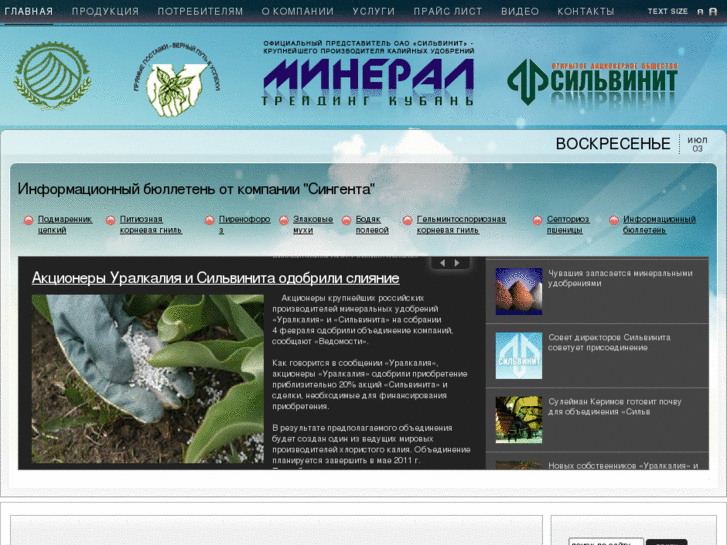Open the КОНТАКТЫ page
Image resolution: width=727 pixels, height=545 pixels.
tap(586, 11)
